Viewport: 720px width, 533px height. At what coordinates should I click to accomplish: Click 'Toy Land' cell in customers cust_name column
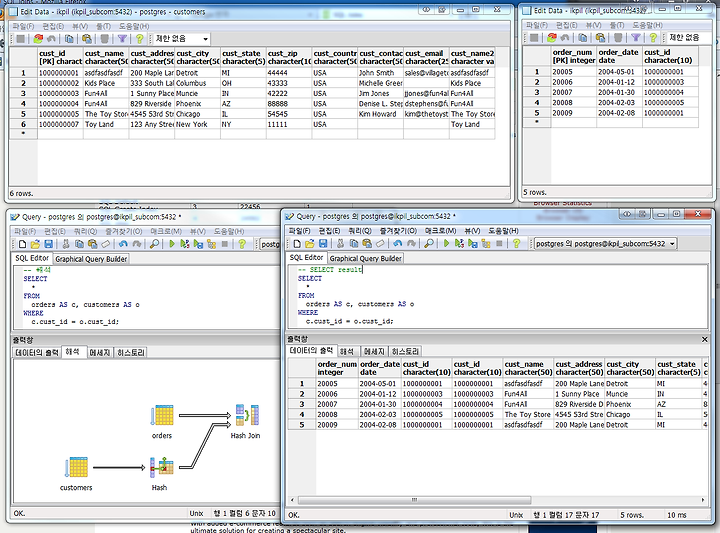(x=106, y=124)
